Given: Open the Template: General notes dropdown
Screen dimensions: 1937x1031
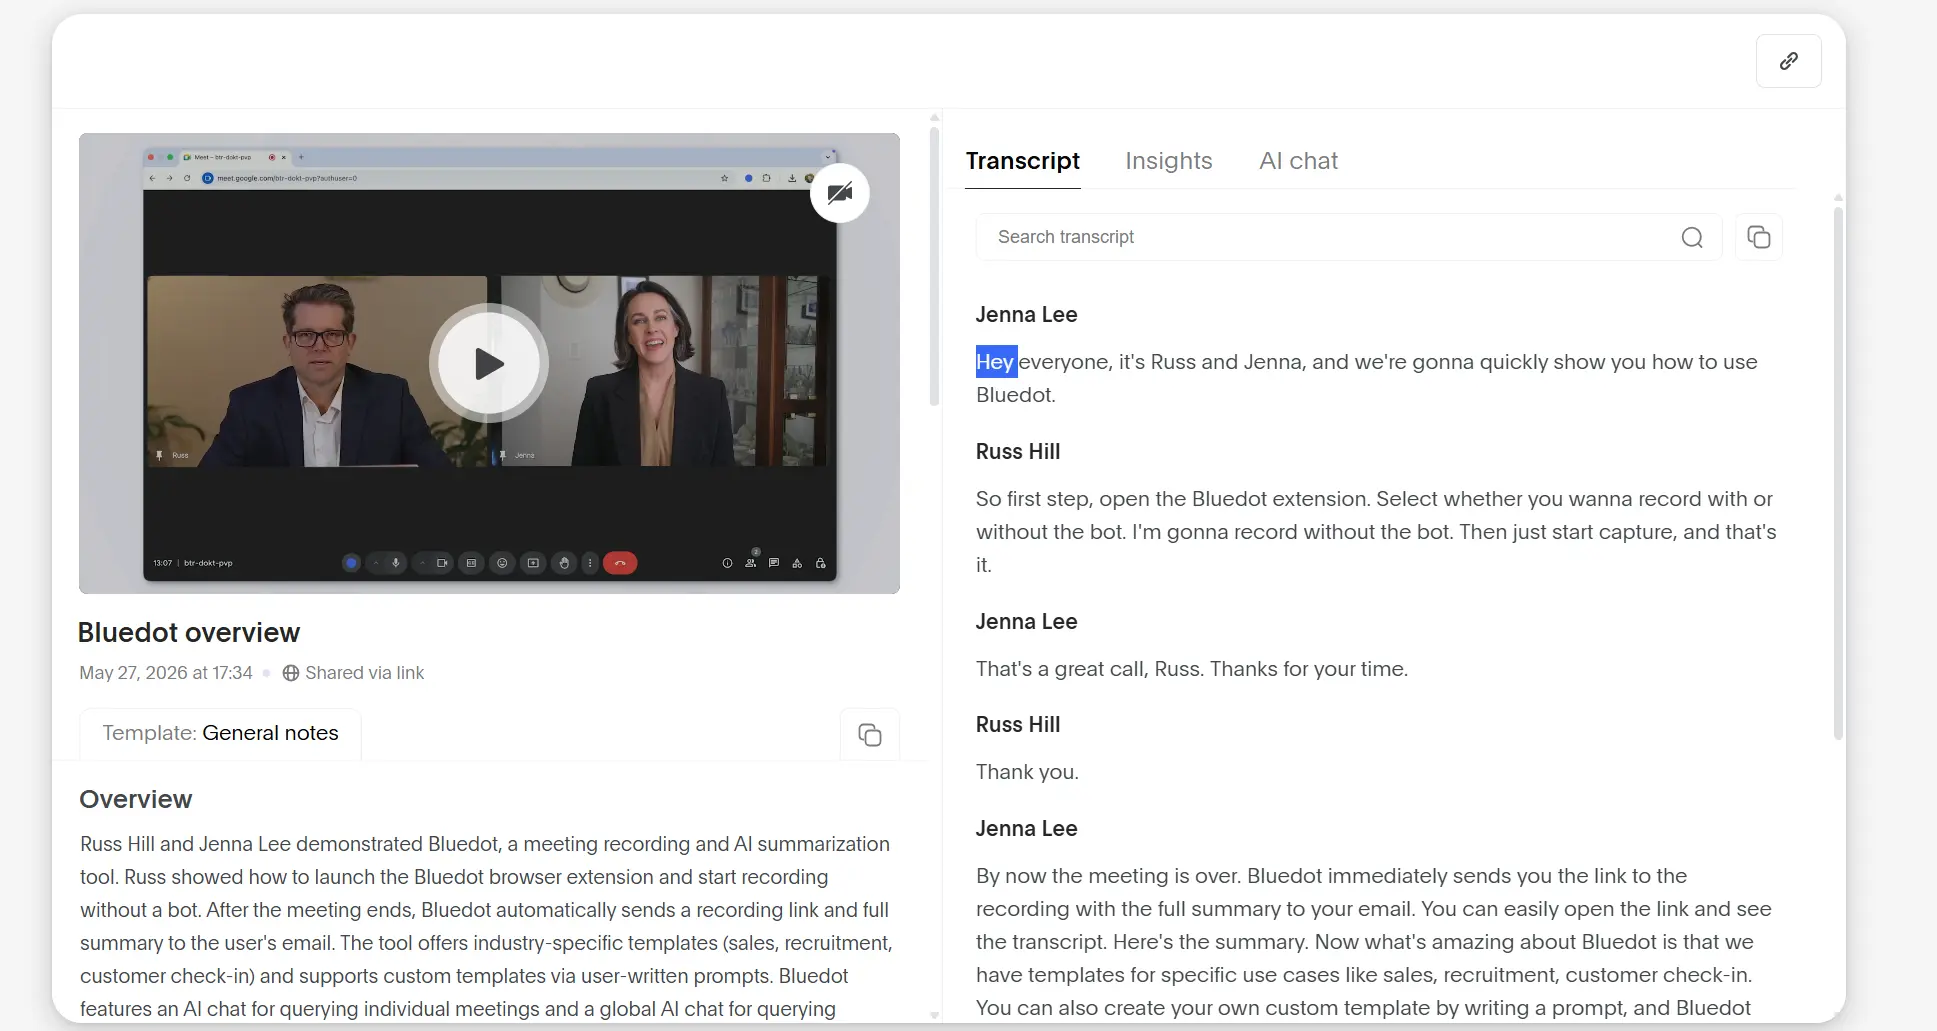Looking at the screenshot, I should [x=220, y=733].
